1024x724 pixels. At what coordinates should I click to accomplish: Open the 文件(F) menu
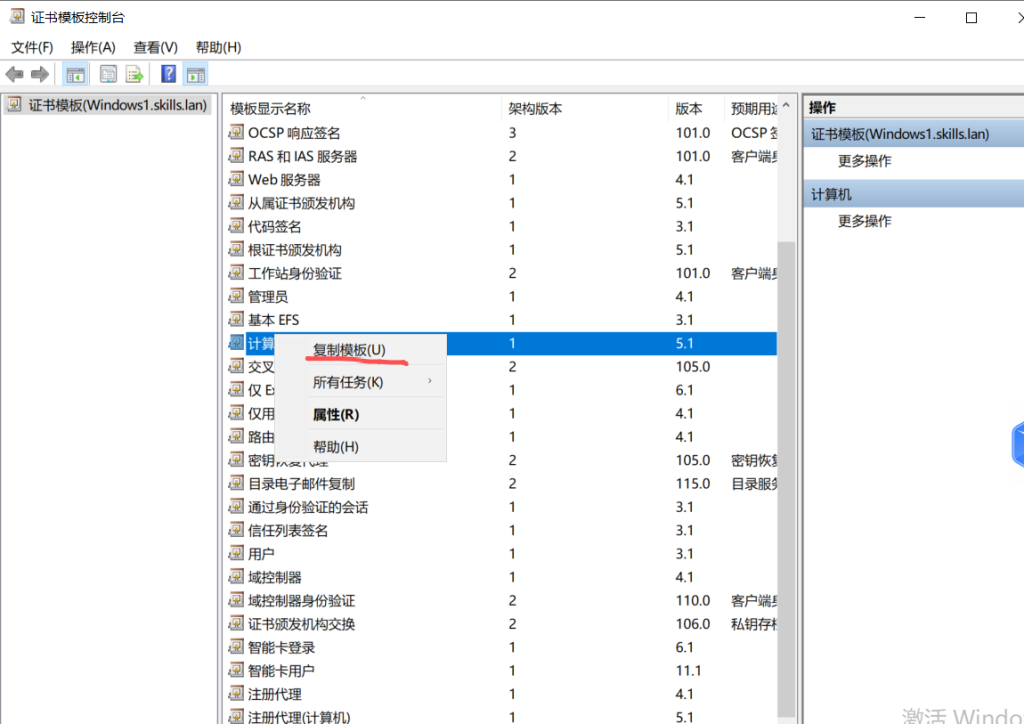coord(32,47)
